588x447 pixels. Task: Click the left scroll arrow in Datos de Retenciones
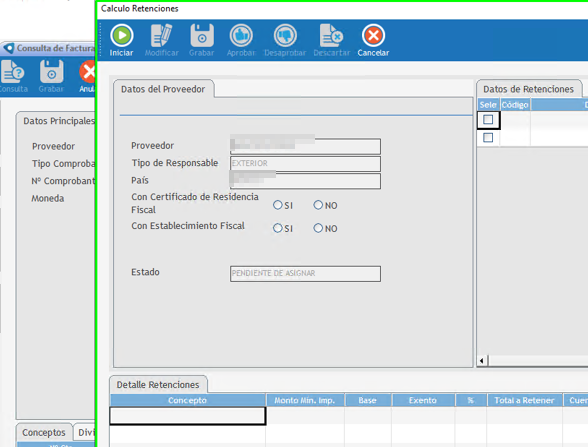[482, 361]
